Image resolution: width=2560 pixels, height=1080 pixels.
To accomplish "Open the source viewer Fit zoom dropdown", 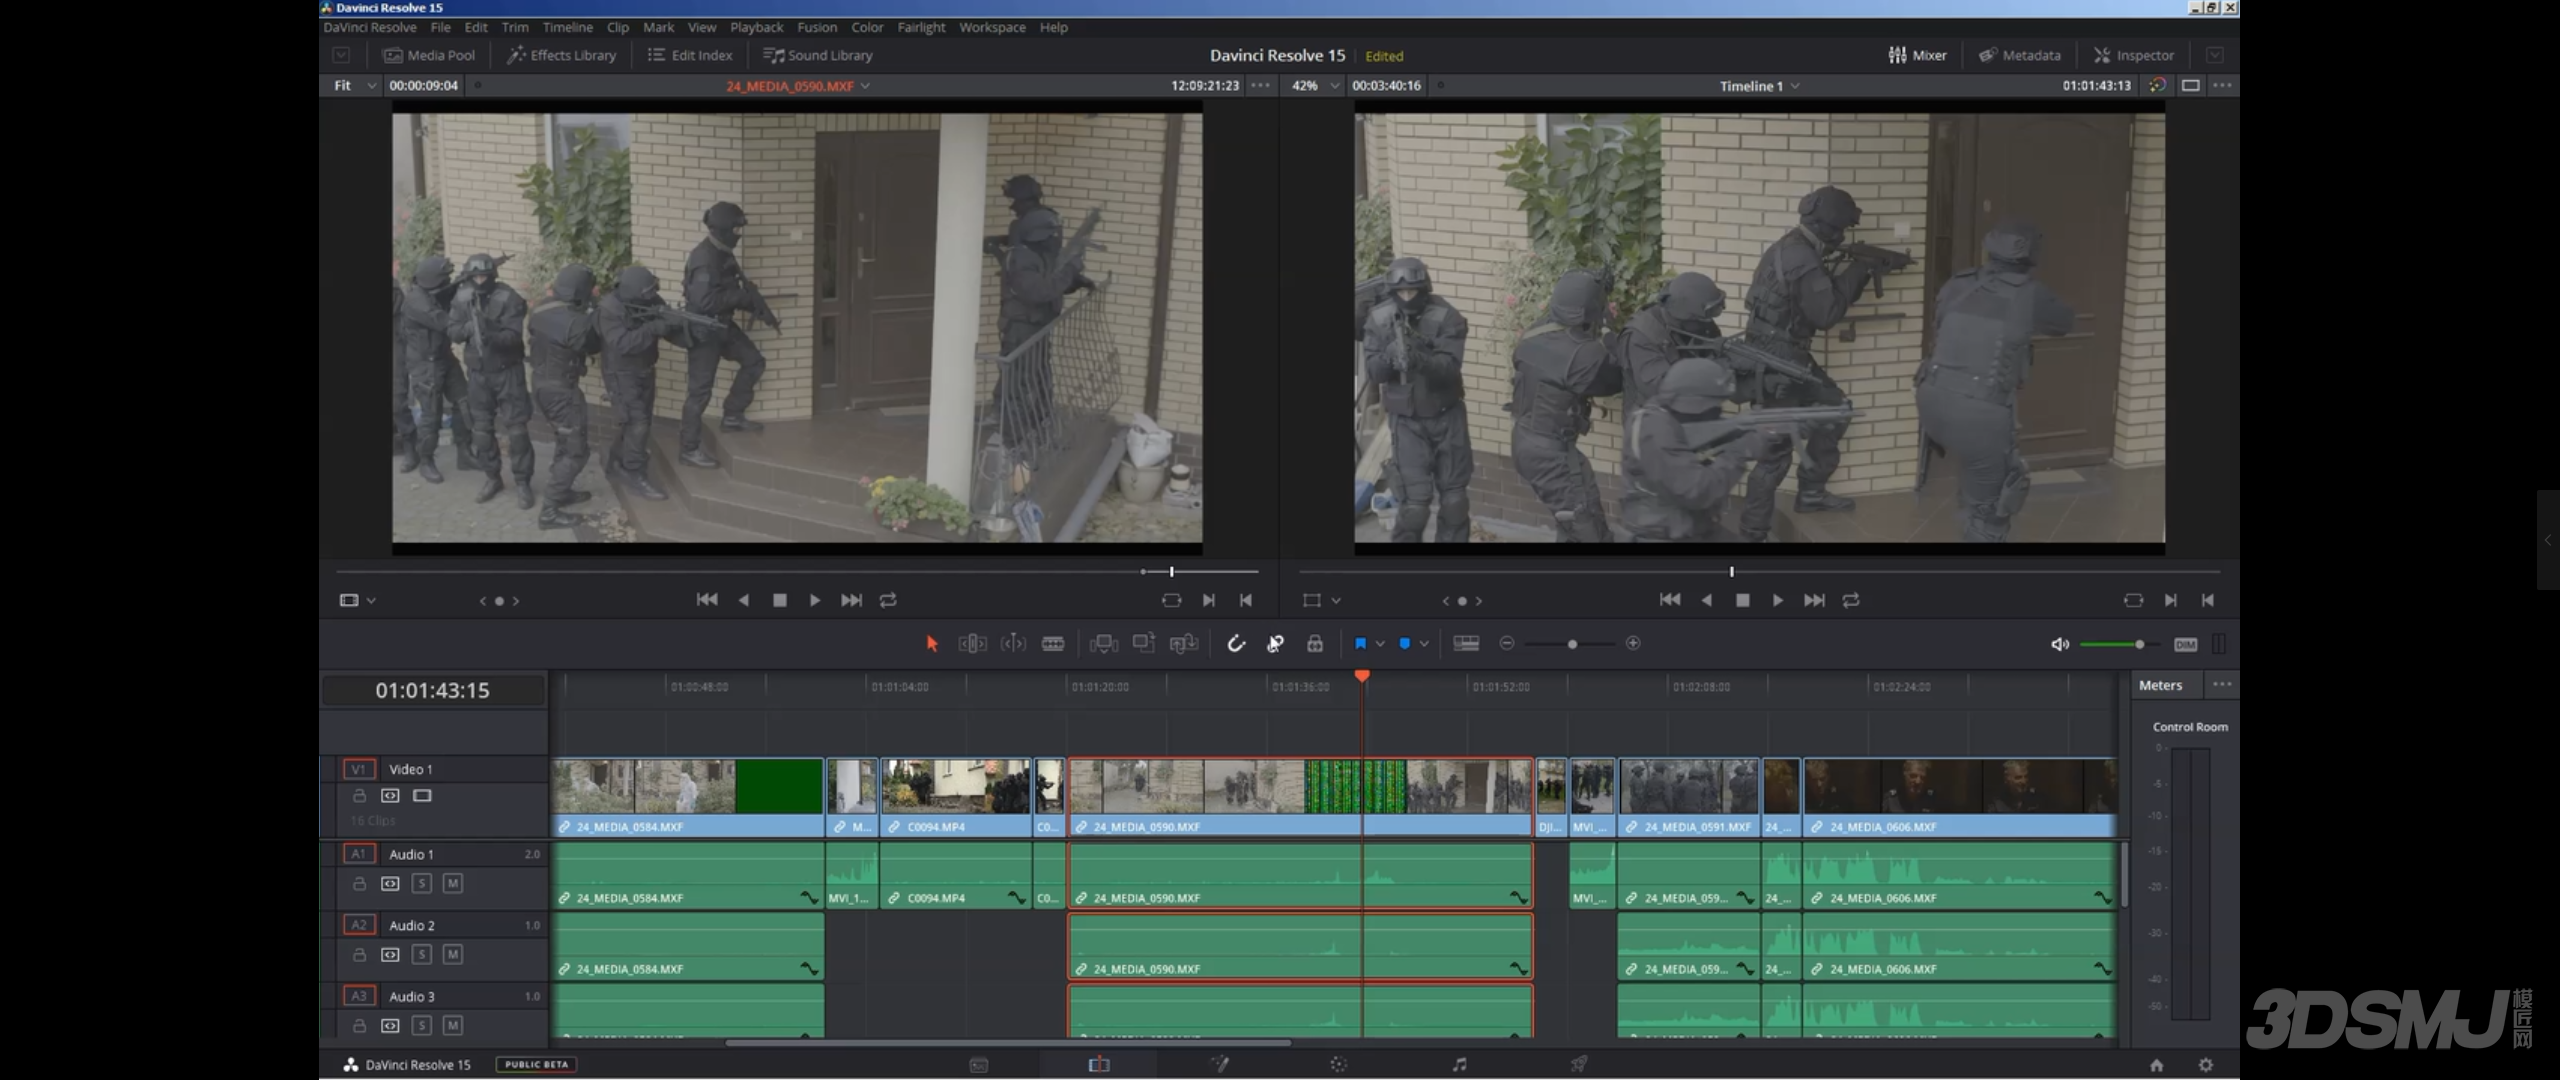I will click(354, 85).
